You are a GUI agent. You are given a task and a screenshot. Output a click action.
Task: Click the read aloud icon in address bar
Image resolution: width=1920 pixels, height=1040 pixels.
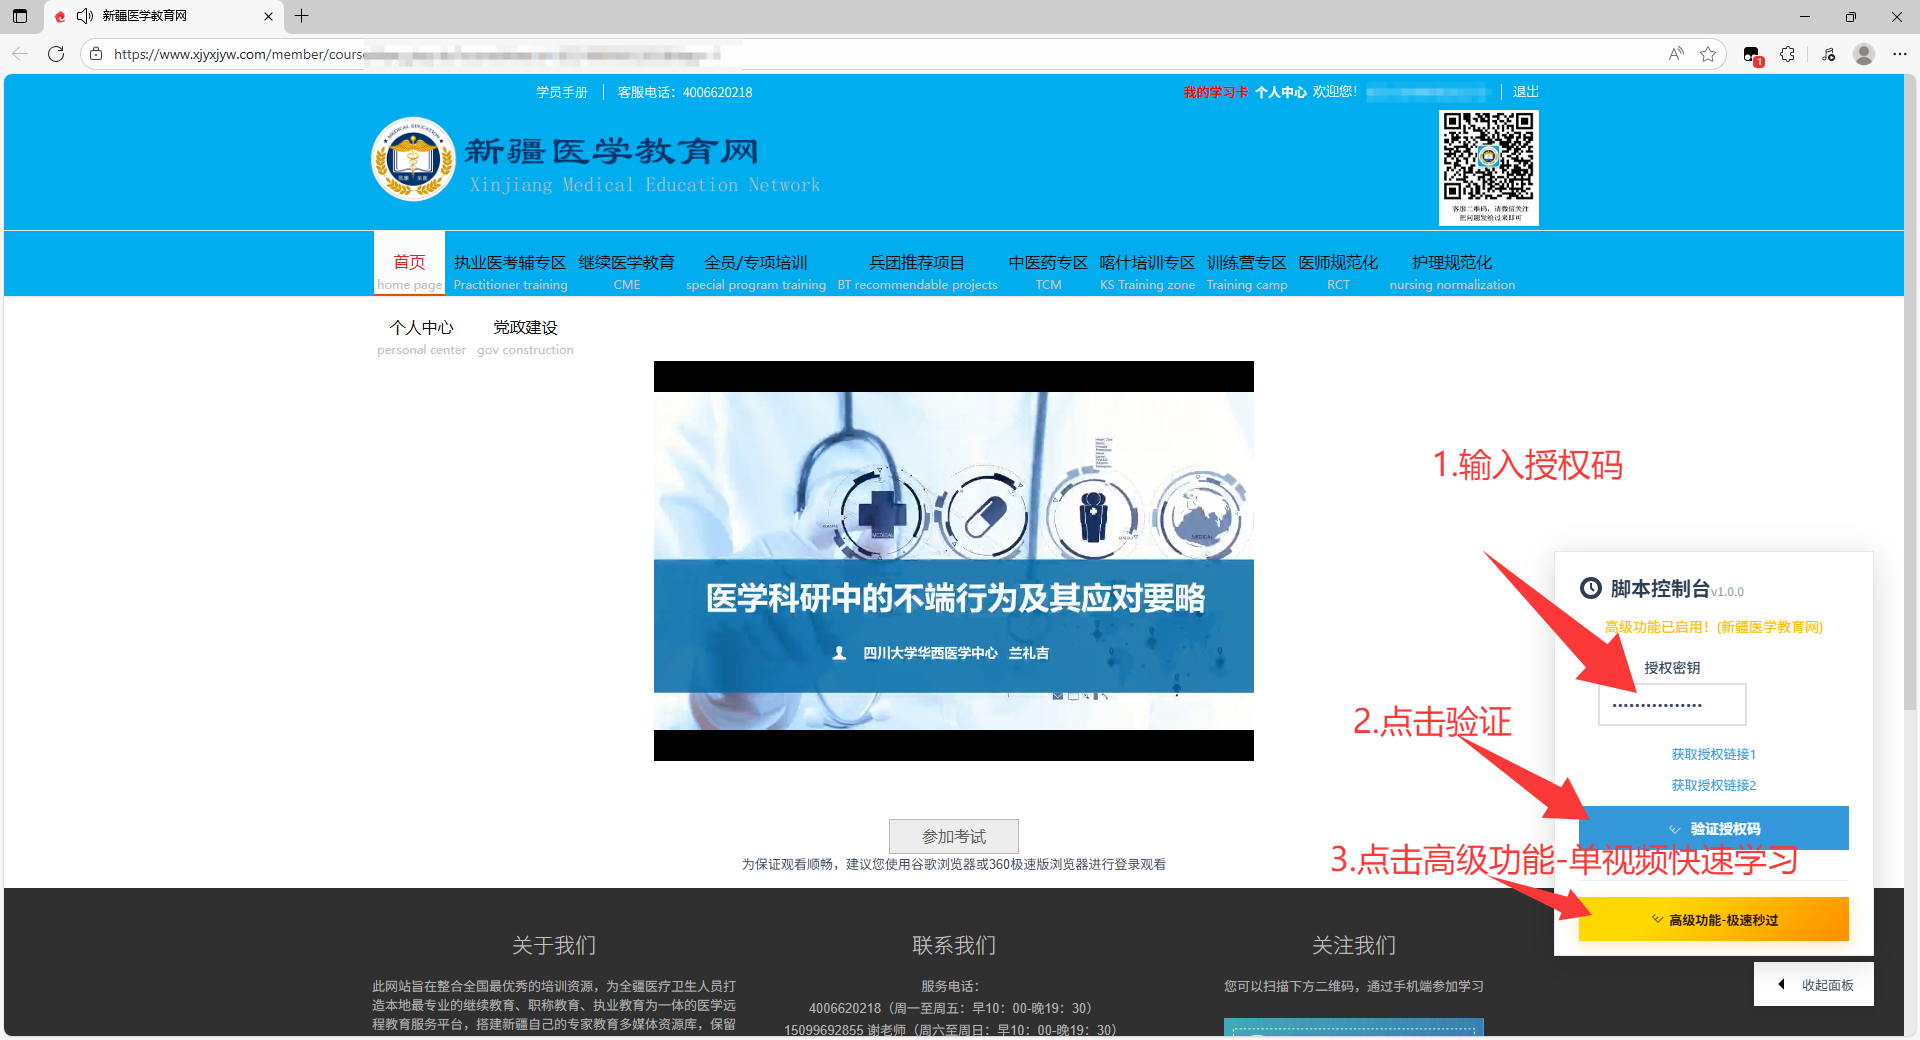pyautogui.click(x=1676, y=54)
